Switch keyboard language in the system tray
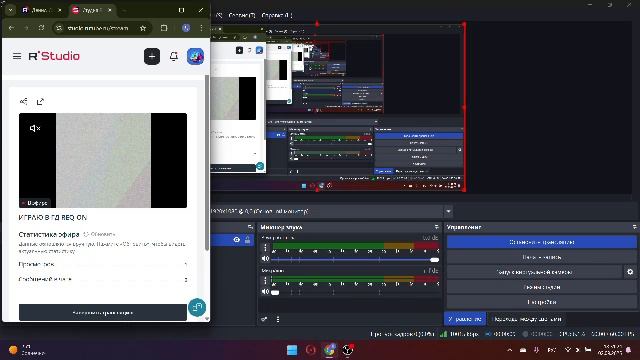The height and width of the screenshot is (360, 640). (551, 350)
